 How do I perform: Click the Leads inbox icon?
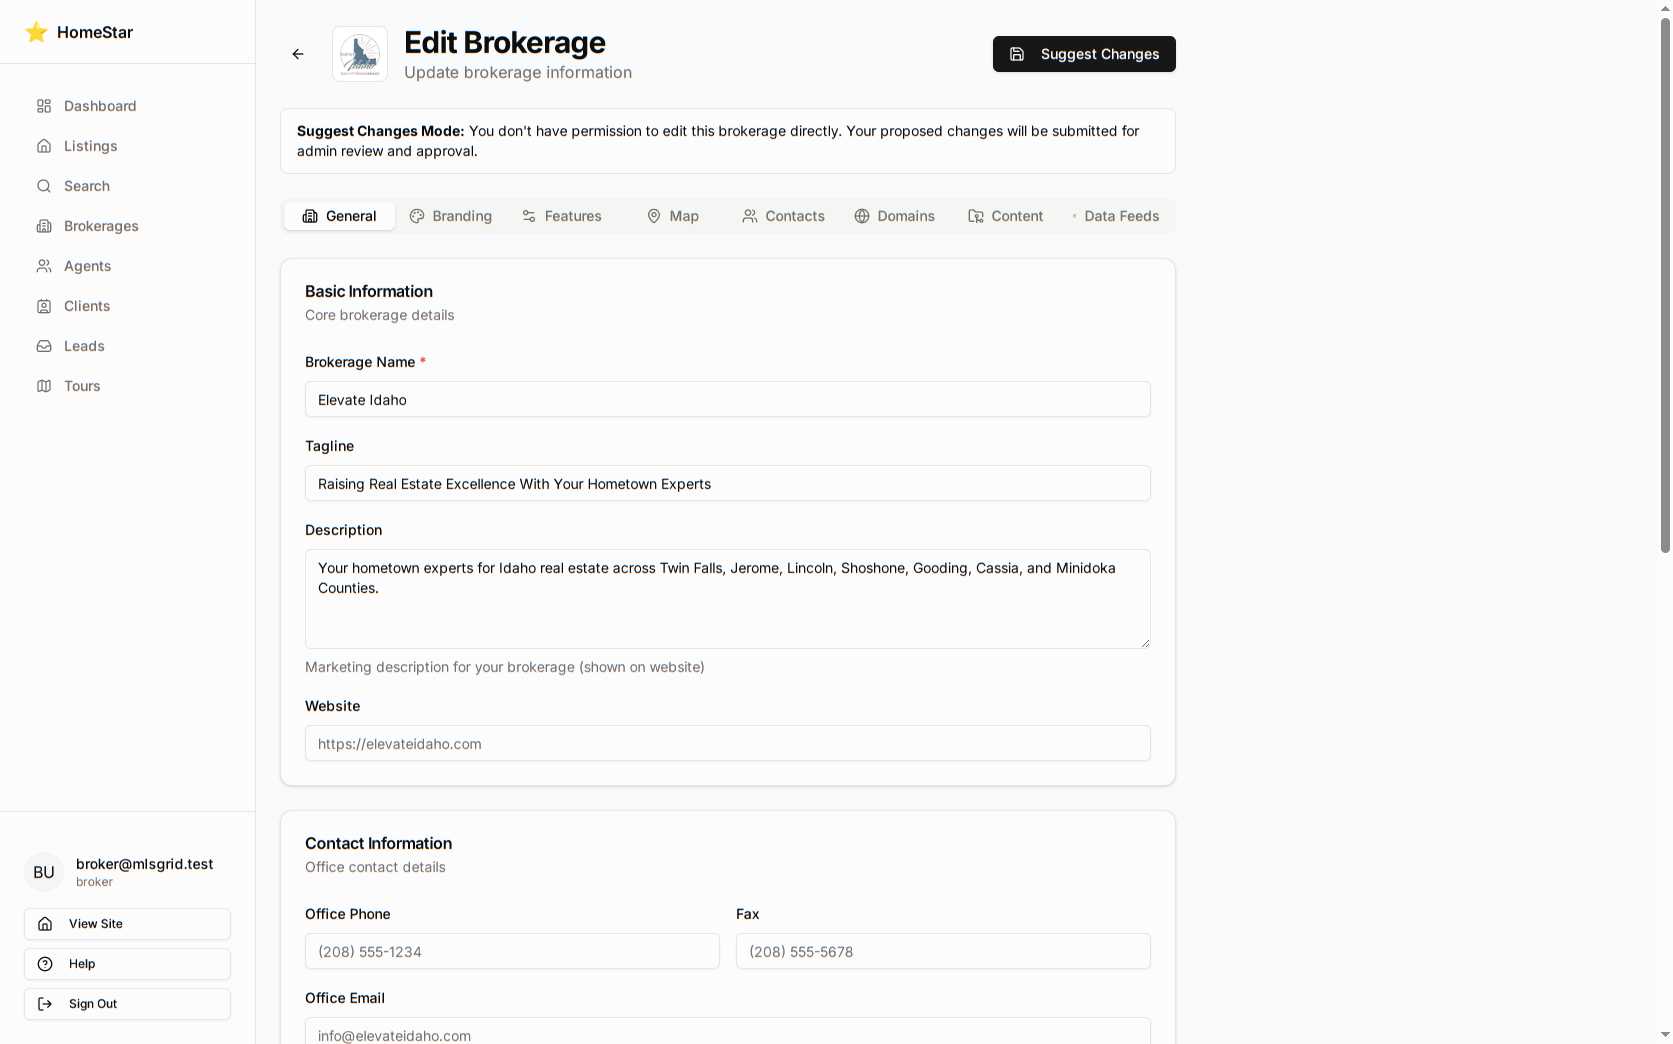(44, 346)
